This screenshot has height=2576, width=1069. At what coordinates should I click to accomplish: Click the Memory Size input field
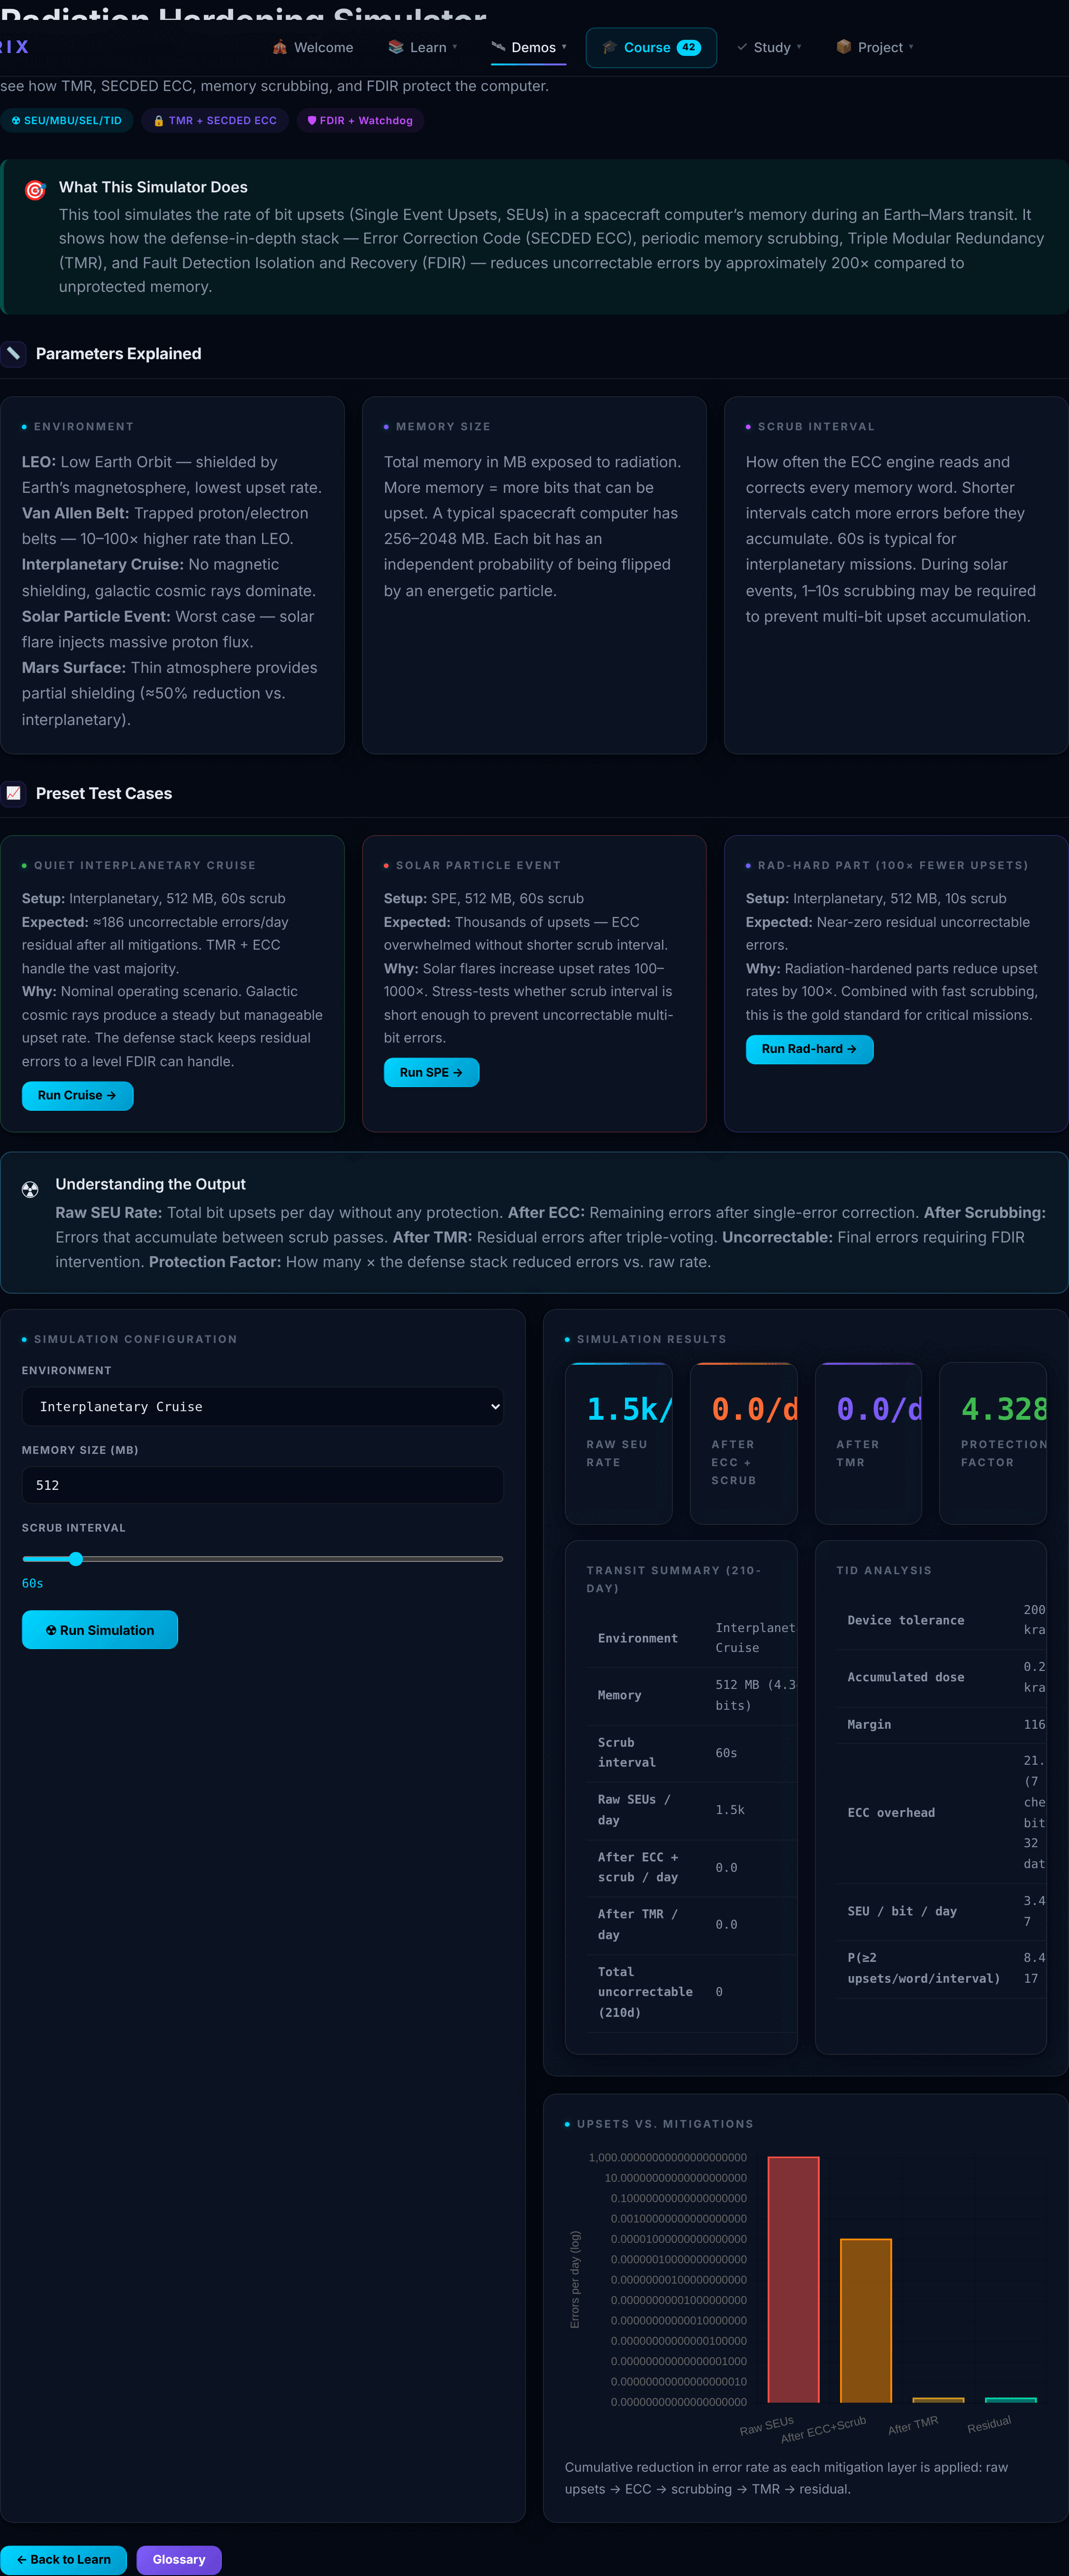pyautogui.click(x=263, y=1485)
